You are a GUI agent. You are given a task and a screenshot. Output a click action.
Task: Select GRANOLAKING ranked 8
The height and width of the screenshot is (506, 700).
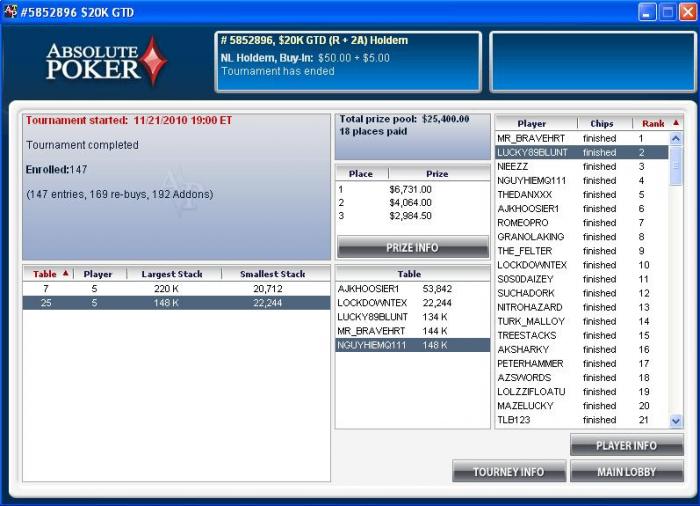[582, 237]
